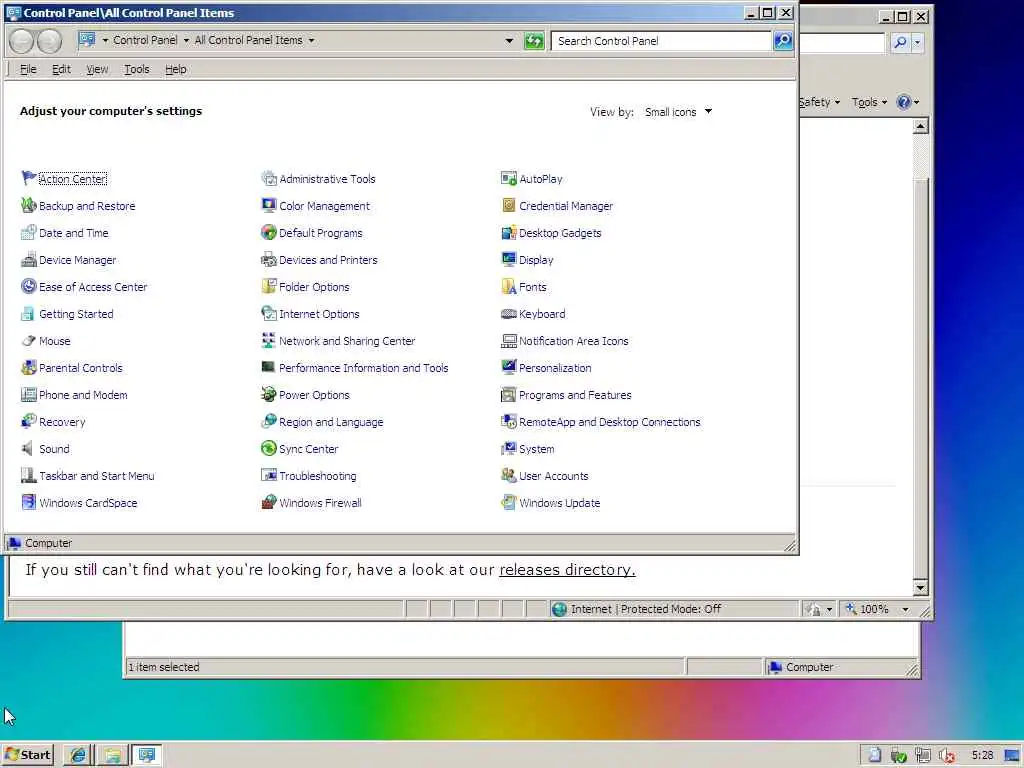Open the Tools menu in Control Panel

[x=136, y=69]
